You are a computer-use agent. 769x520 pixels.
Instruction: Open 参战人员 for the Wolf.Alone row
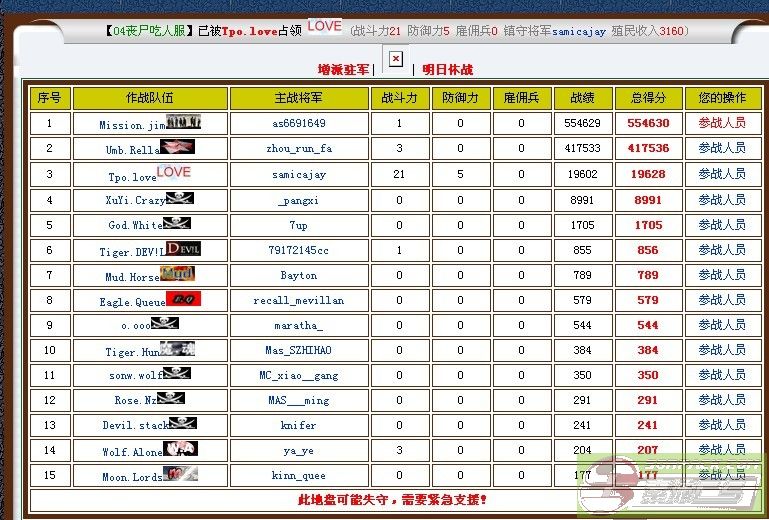(x=722, y=450)
